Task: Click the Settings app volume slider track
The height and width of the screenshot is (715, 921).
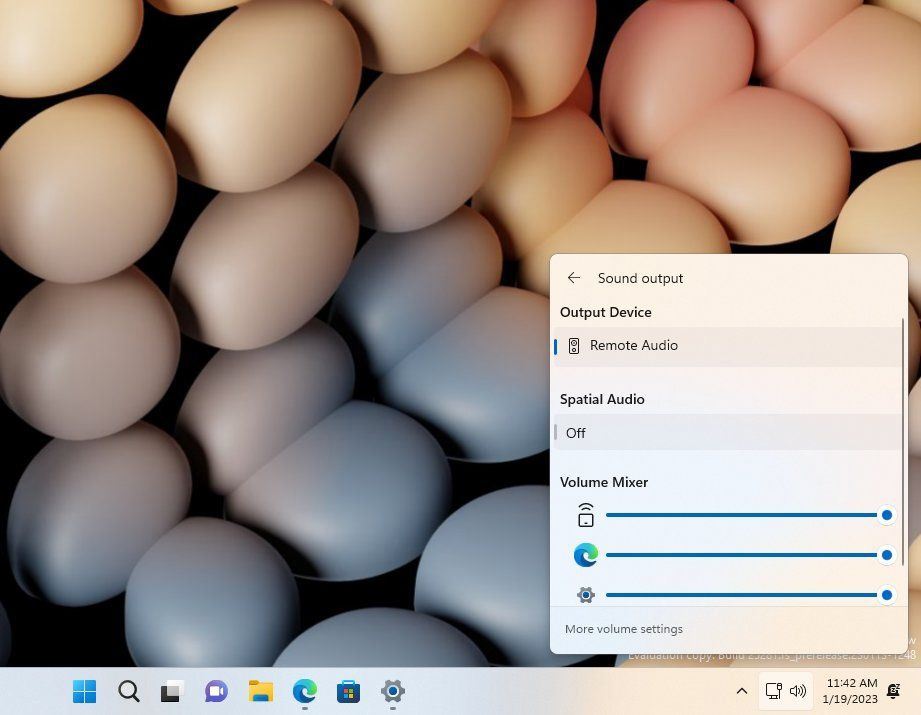Action: (x=740, y=595)
